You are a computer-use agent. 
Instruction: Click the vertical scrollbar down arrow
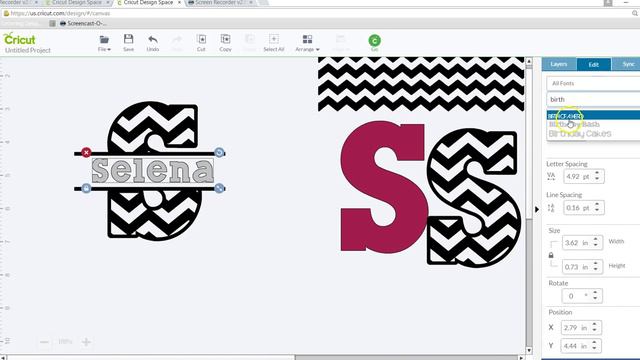[x=529, y=350]
